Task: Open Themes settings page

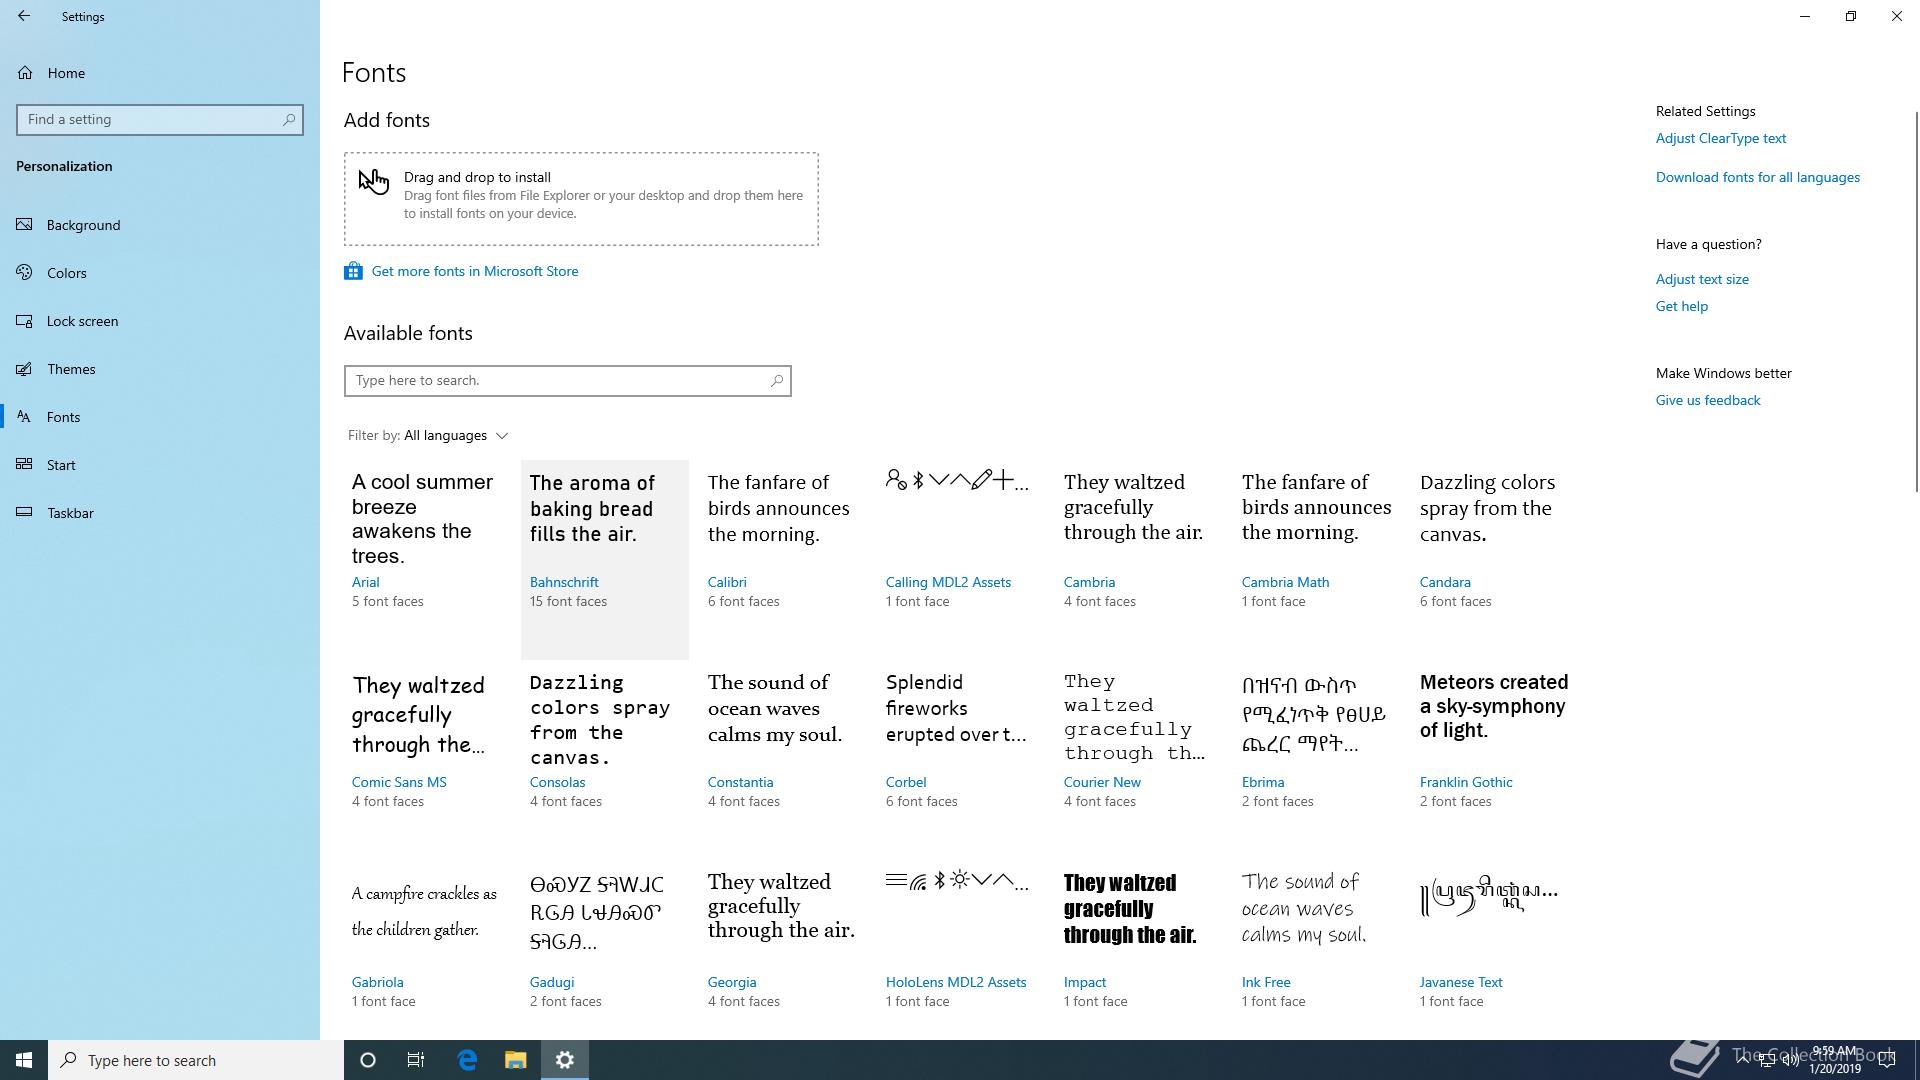Action: pos(160,369)
